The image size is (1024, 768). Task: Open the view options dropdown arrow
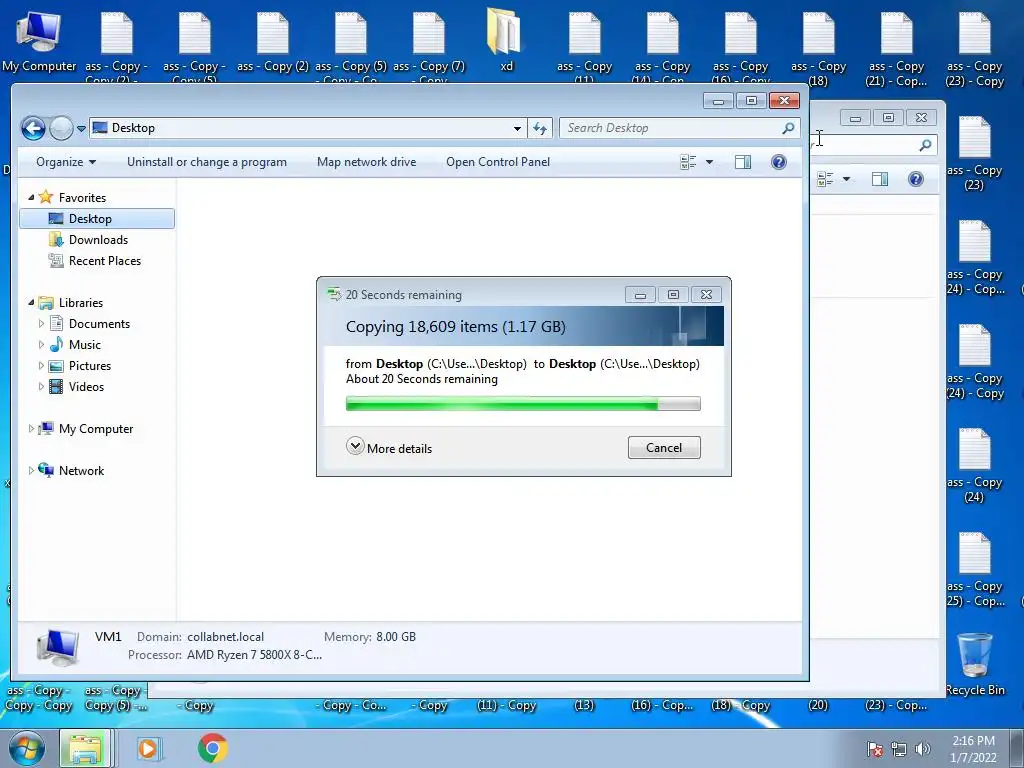pyautogui.click(x=709, y=162)
